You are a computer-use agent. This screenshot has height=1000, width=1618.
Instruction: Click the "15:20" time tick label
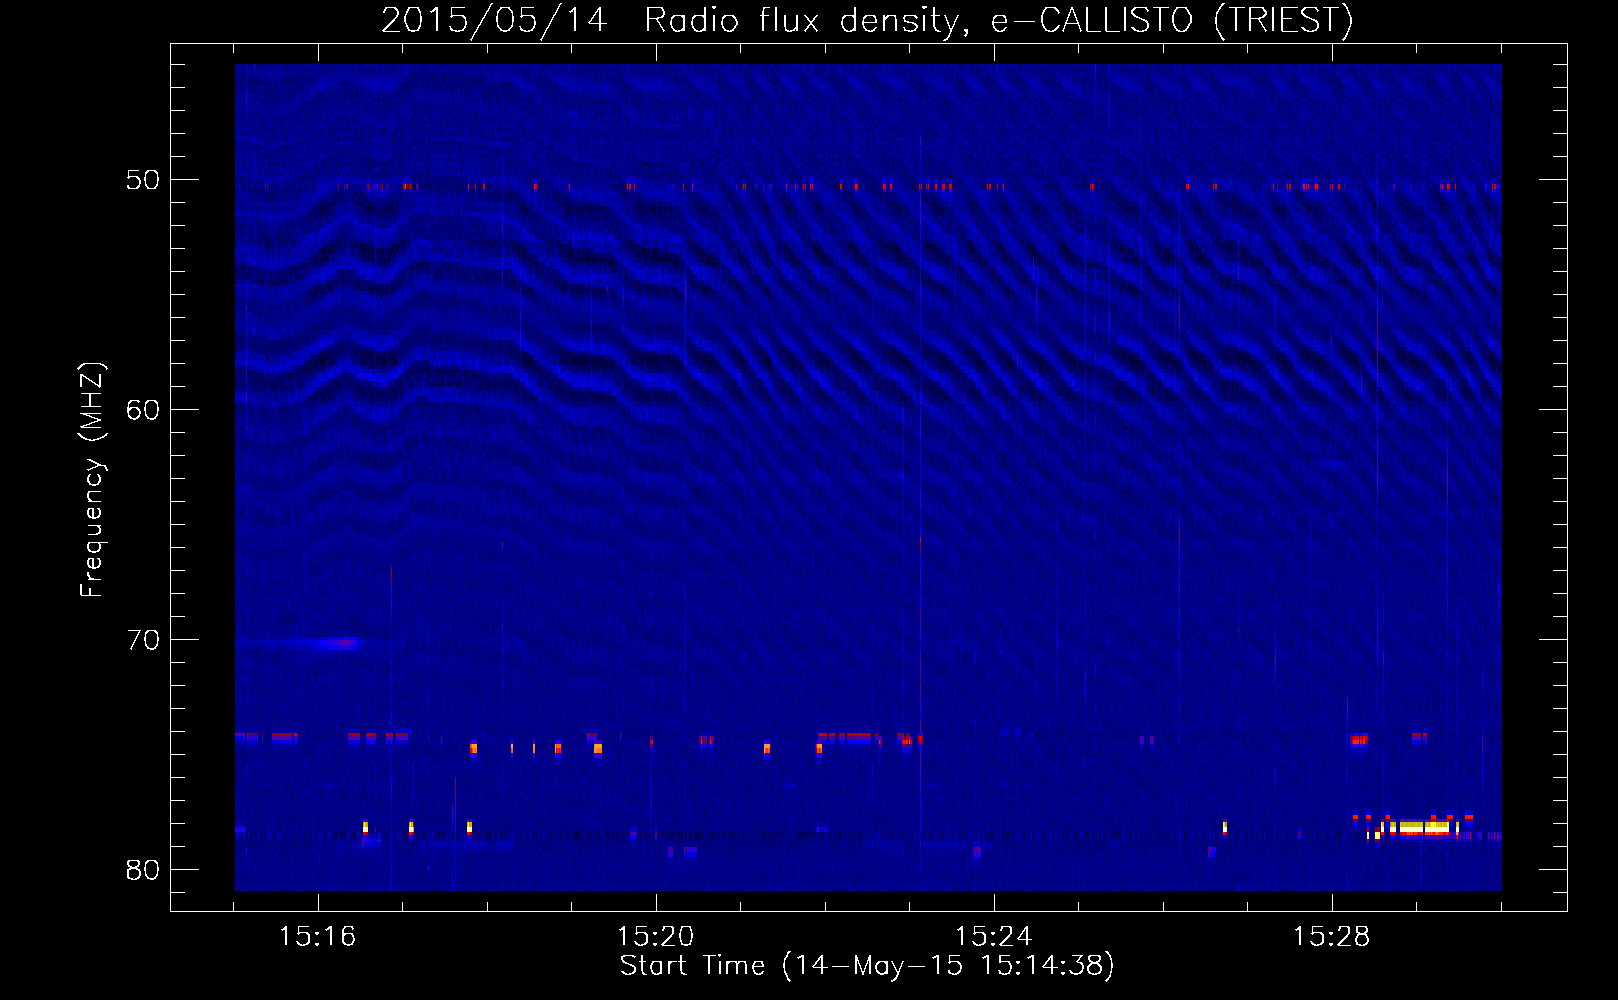656,936
